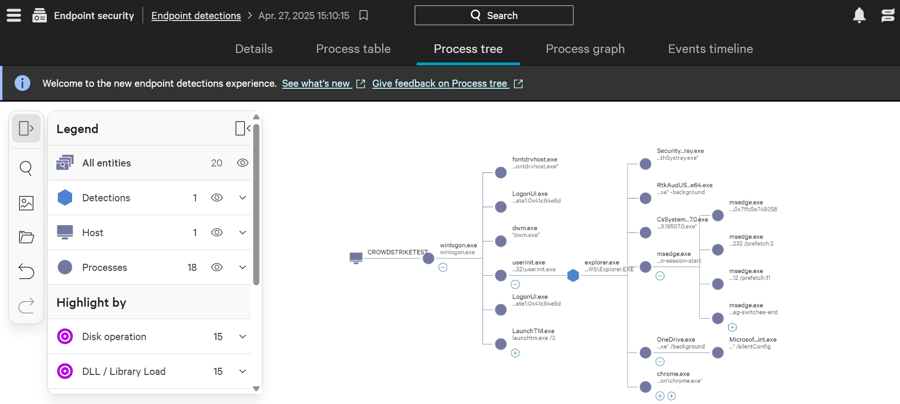
Task: Select the CROWDSTRIKETEST host node
Action: pyautogui.click(x=356, y=258)
